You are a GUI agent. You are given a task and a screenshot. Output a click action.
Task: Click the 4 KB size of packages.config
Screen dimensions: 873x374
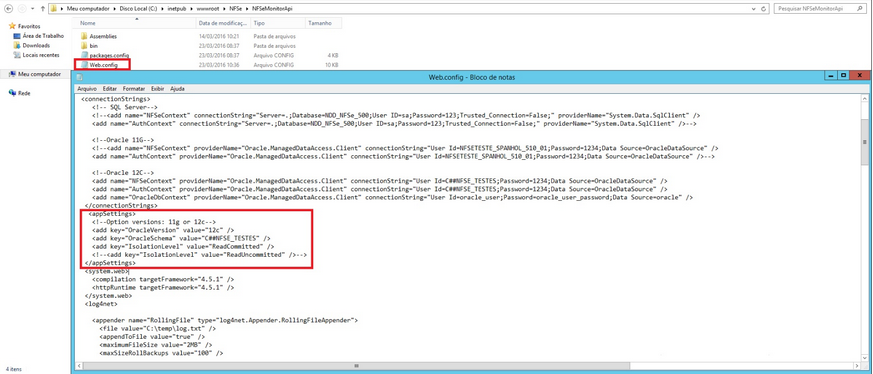click(x=333, y=56)
